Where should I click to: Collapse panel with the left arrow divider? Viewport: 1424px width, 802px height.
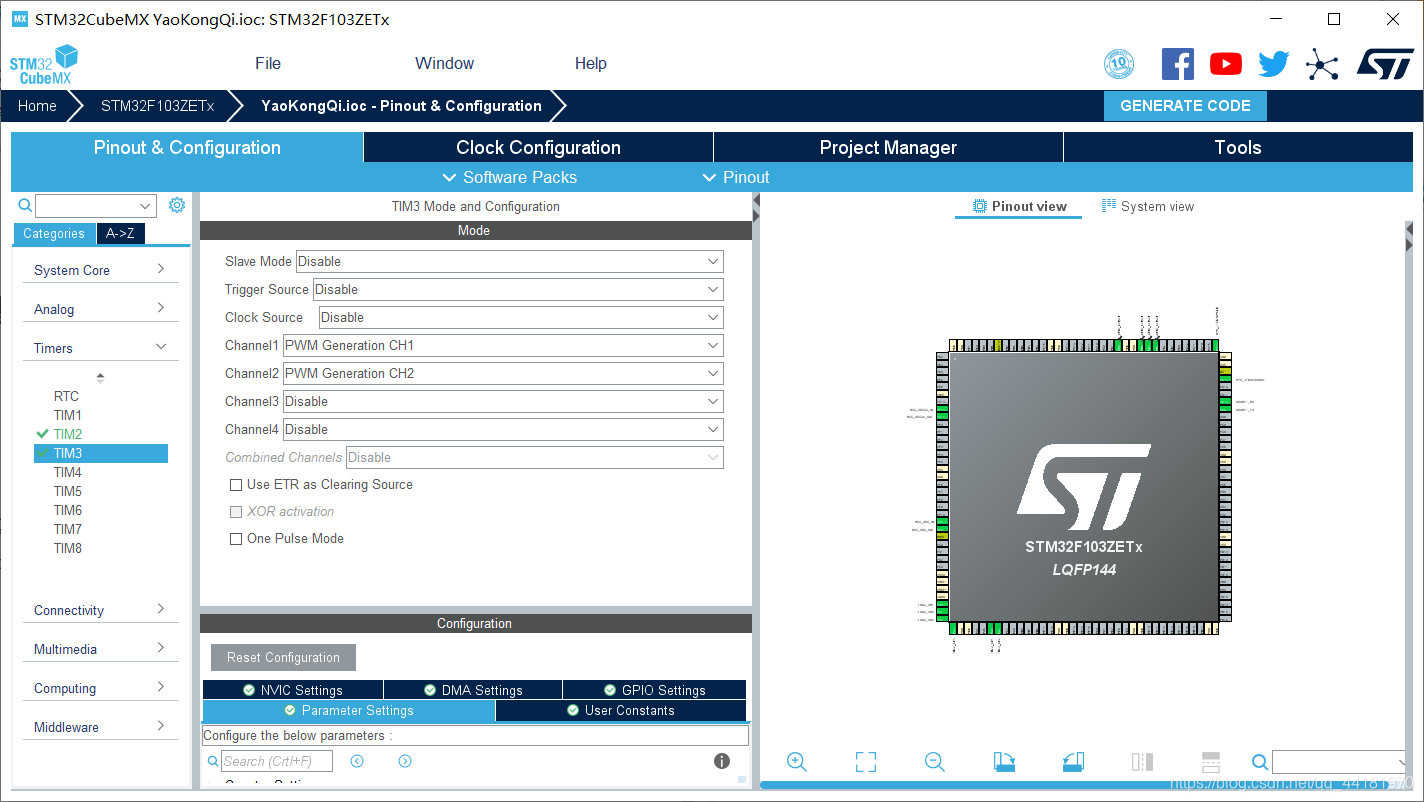pos(757,201)
